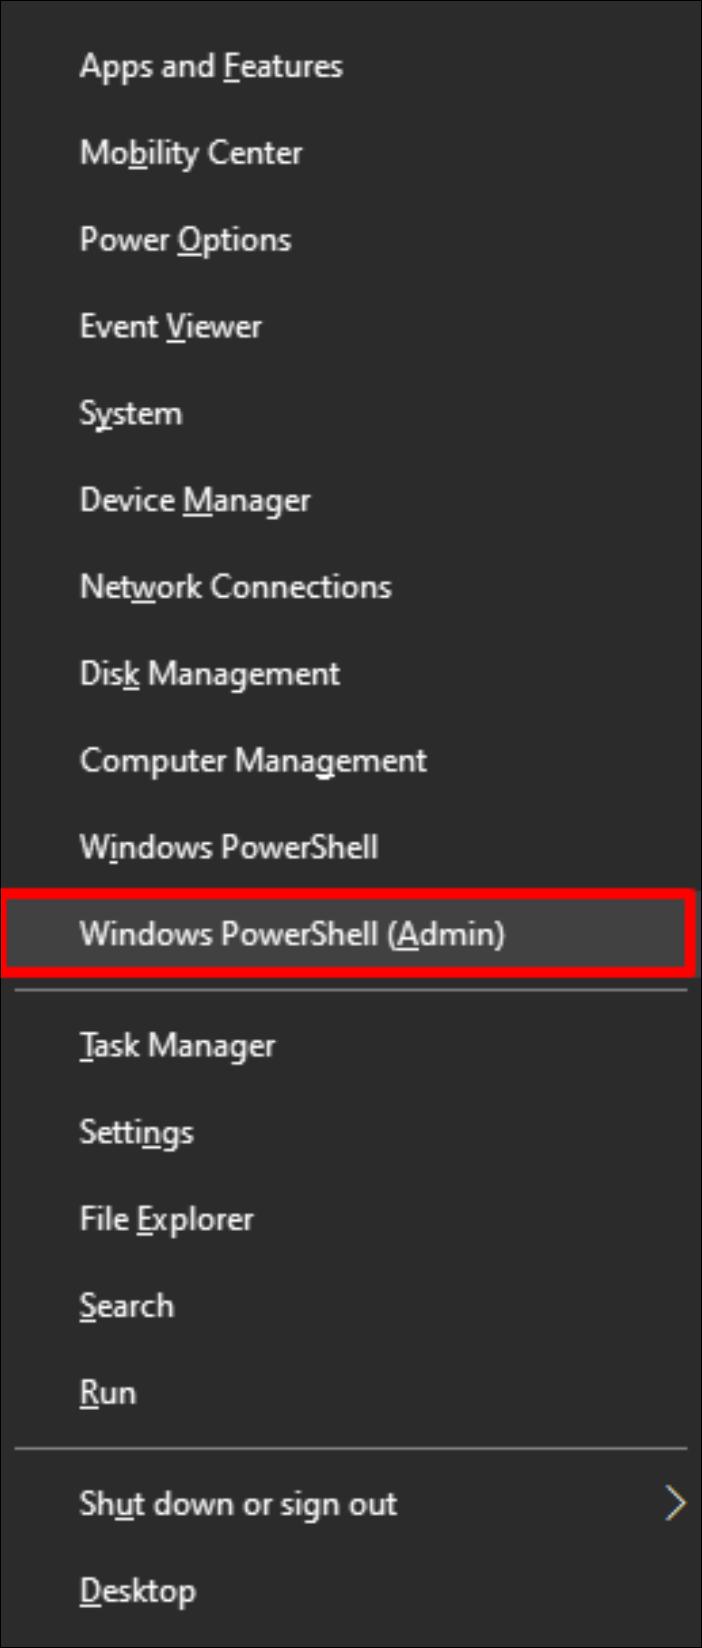Launch Event Viewer
This screenshot has width=702, height=1648.
171,326
